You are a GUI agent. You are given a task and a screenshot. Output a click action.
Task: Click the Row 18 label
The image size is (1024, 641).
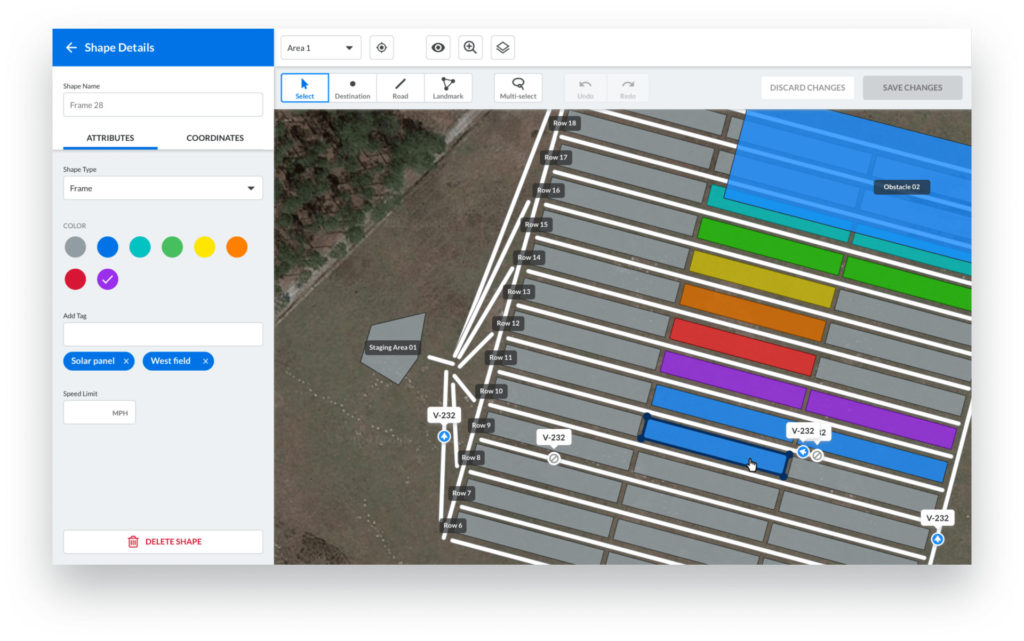(565, 123)
